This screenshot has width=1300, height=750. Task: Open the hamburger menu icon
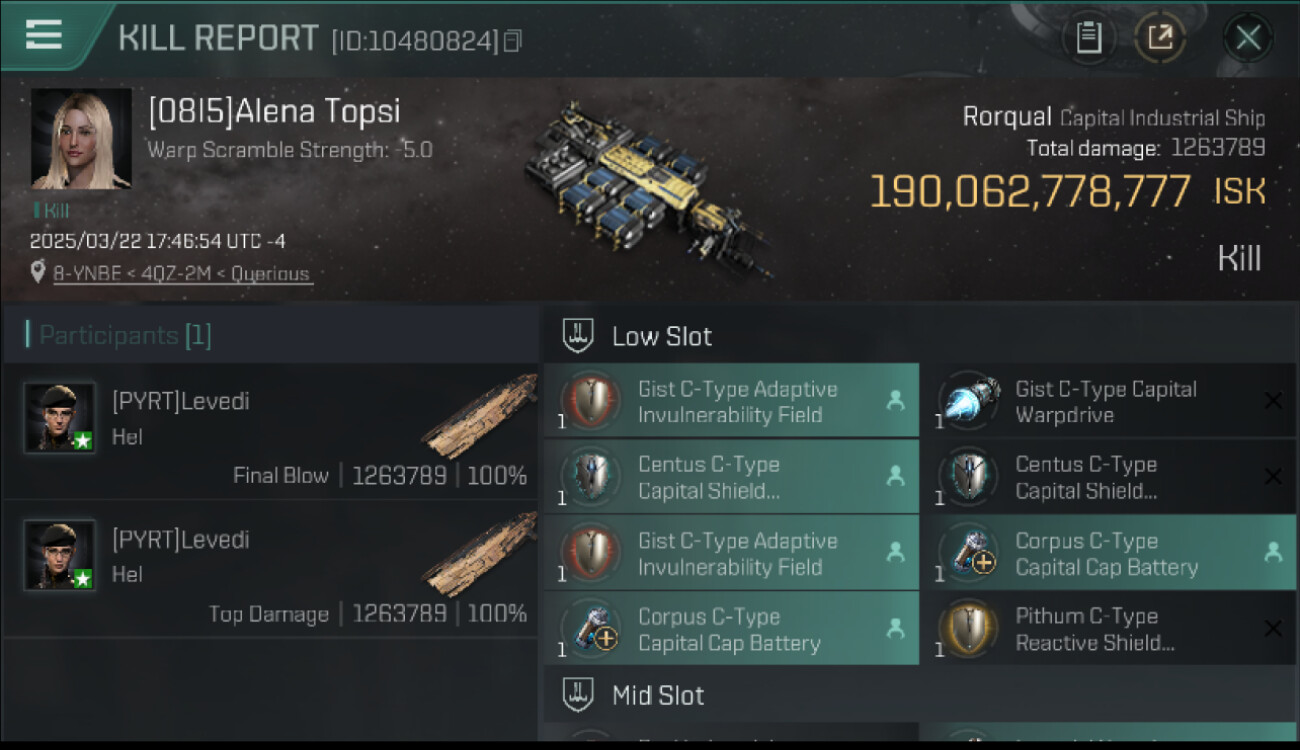[43, 35]
